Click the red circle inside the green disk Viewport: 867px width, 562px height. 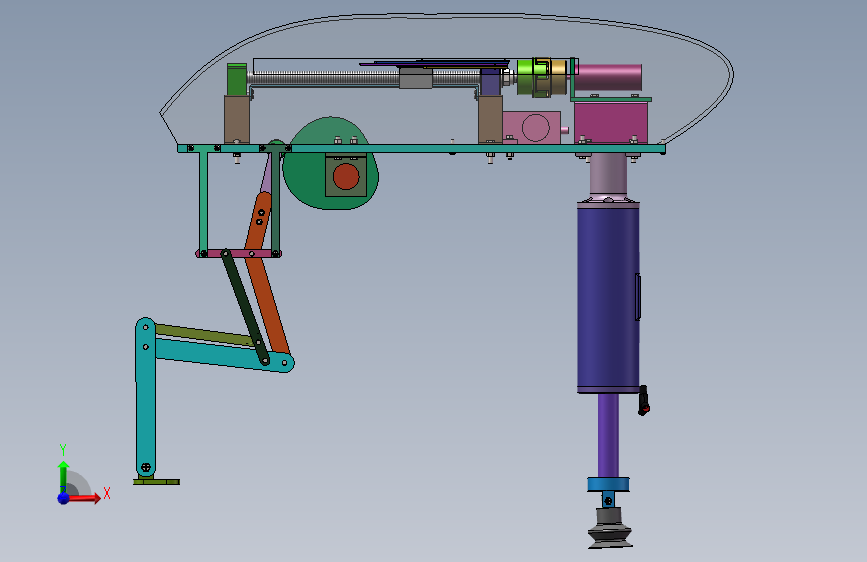click(346, 176)
